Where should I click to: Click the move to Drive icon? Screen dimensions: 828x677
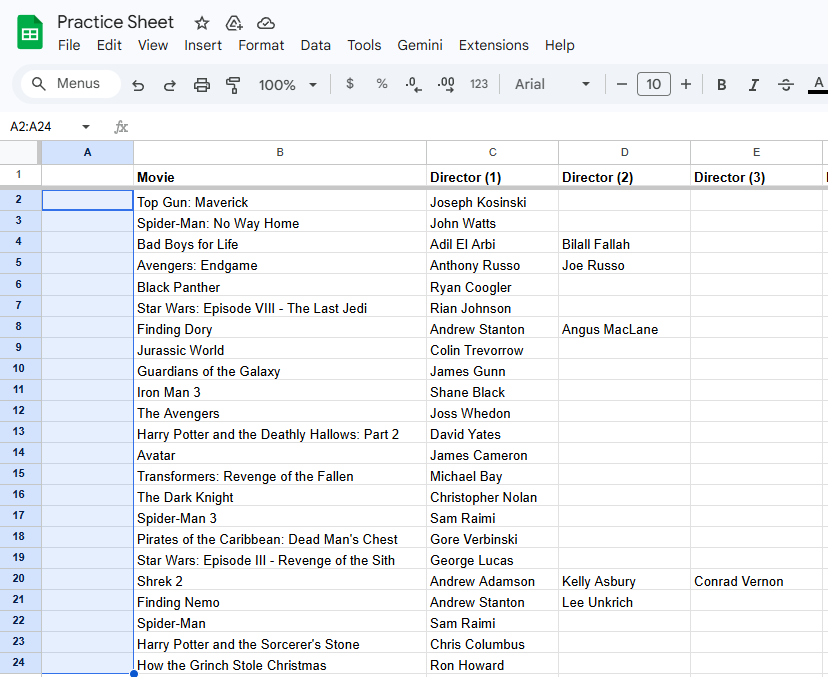[x=233, y=23]
